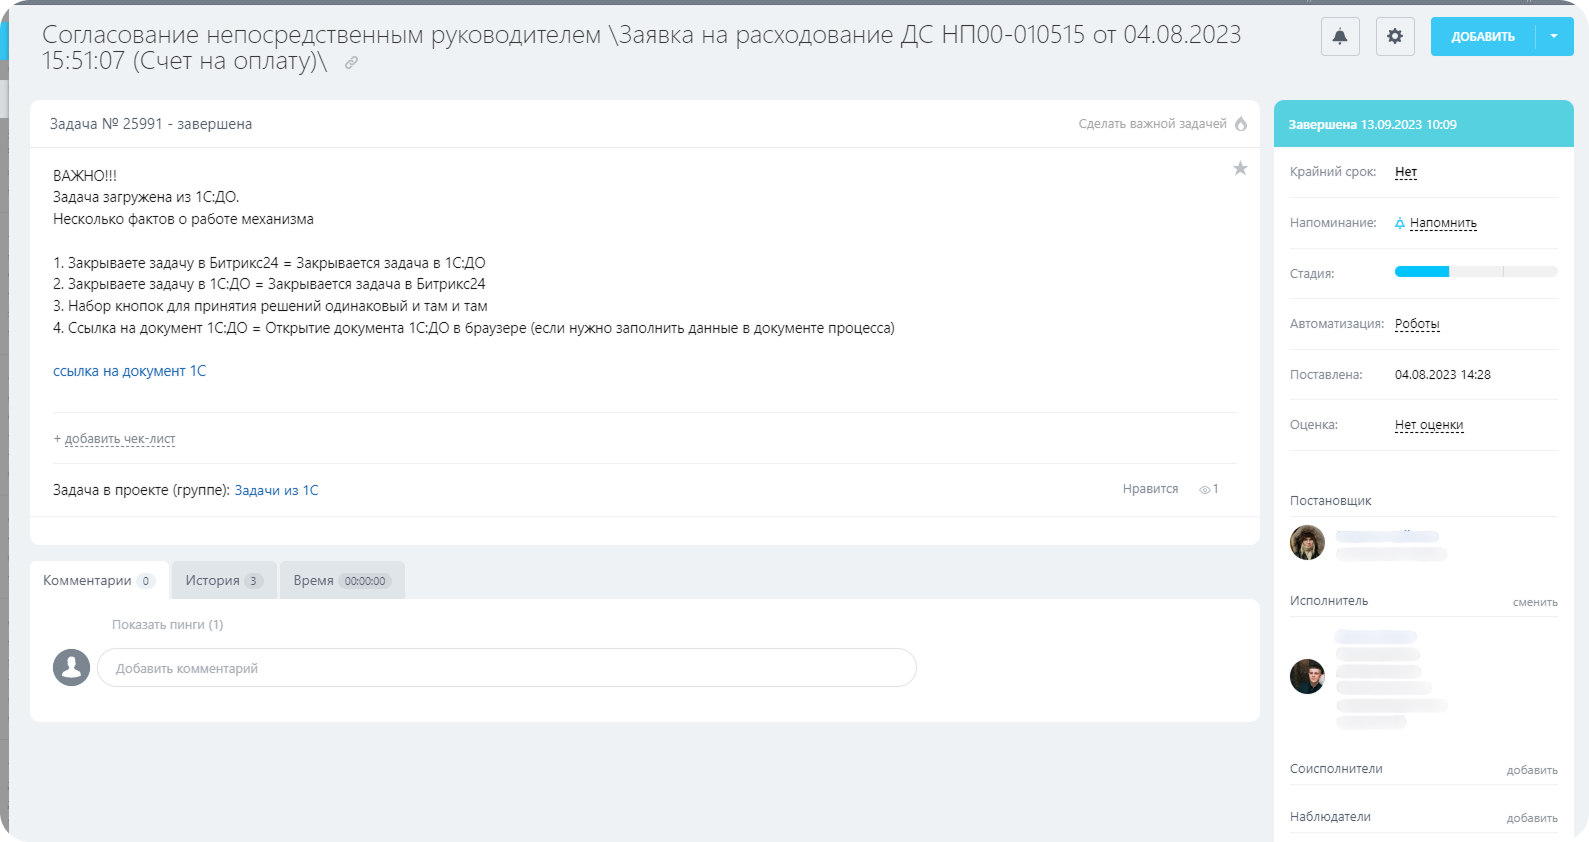Open the Крайний срок 'Нет' selector
The image size is (1589, 842).
click(1405, 172)
